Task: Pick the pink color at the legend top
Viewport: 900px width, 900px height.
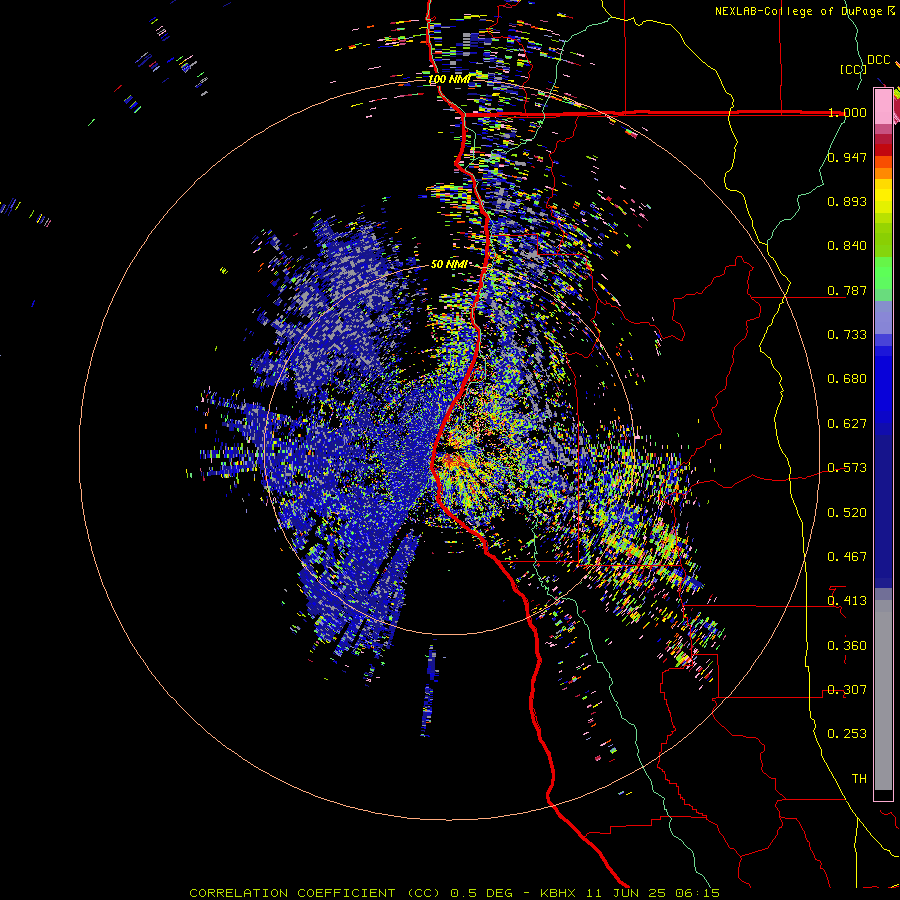Action: tap(883, 106)
